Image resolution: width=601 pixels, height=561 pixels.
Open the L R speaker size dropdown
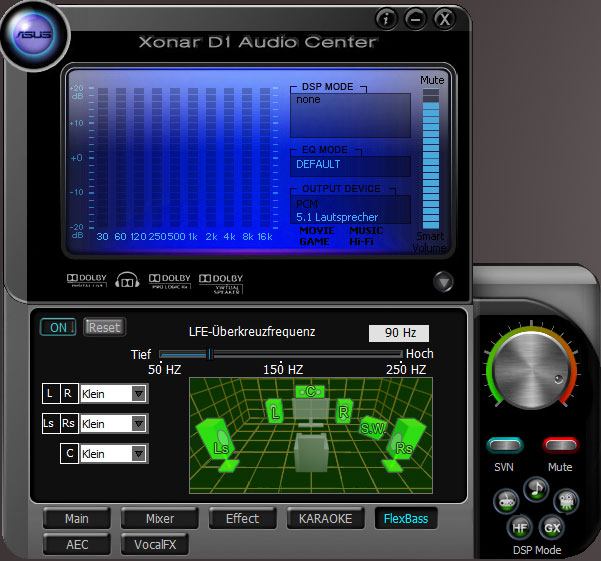click(139, 394)
